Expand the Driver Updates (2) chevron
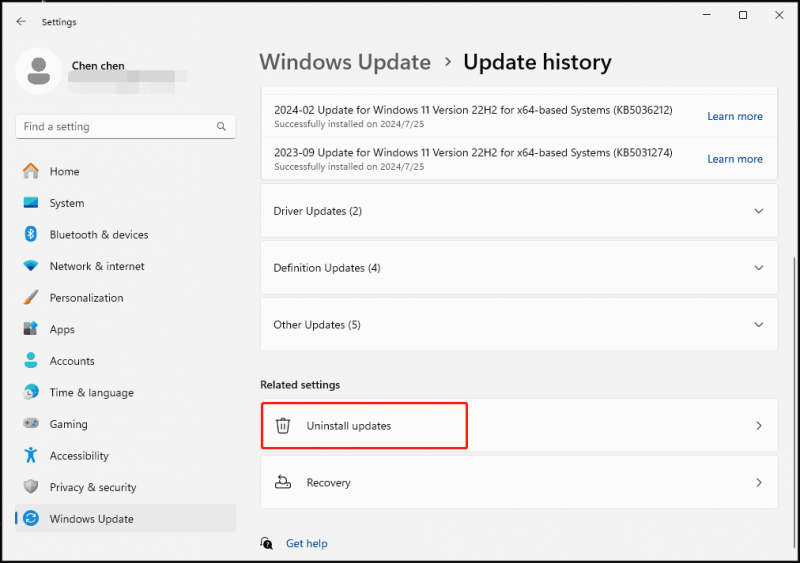 pos(759,211)
